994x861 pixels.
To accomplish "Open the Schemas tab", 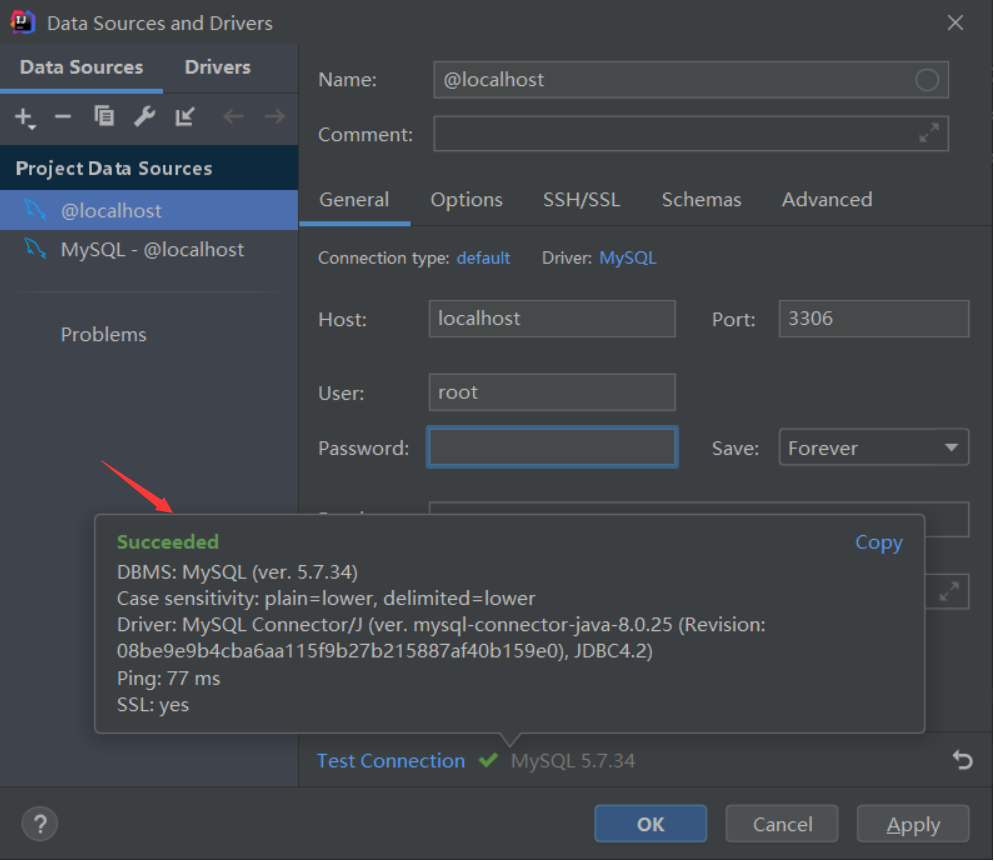I will 701,200.
